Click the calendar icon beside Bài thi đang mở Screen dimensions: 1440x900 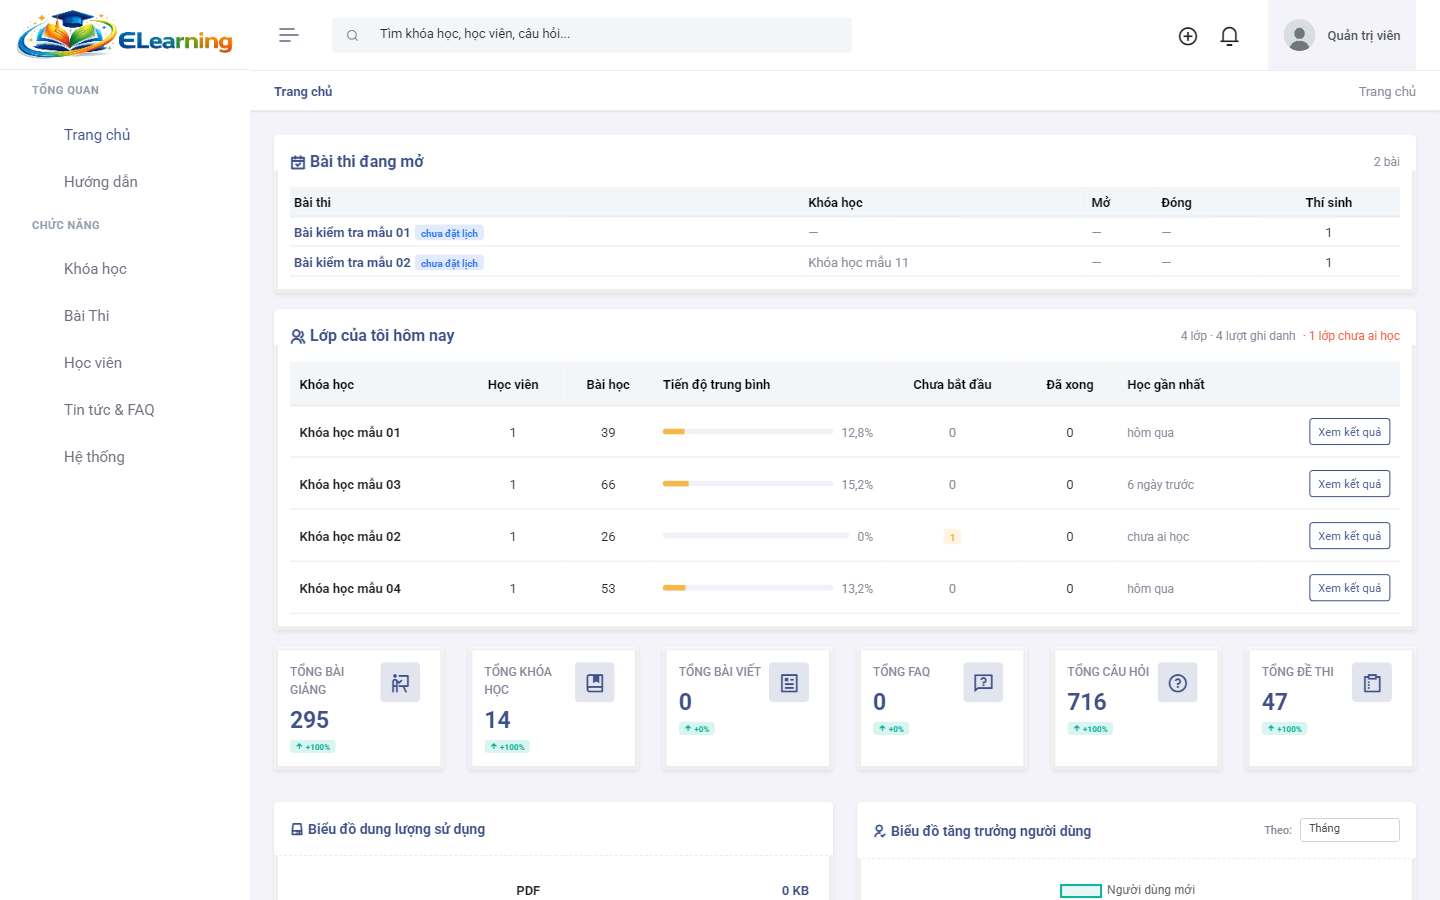click(x=298, y=162)
